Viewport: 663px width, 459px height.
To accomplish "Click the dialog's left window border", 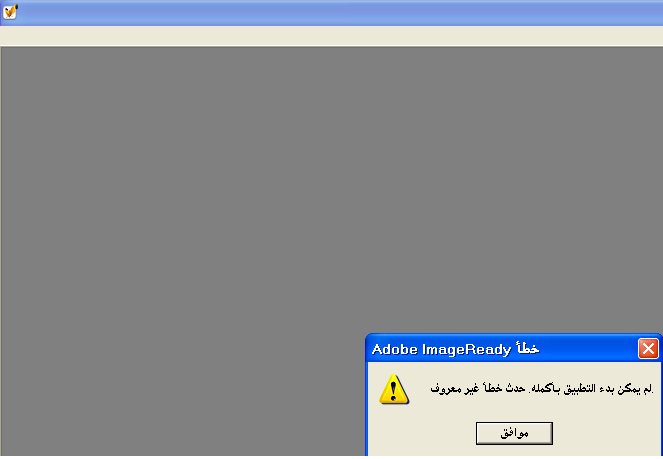I will 367,408.
